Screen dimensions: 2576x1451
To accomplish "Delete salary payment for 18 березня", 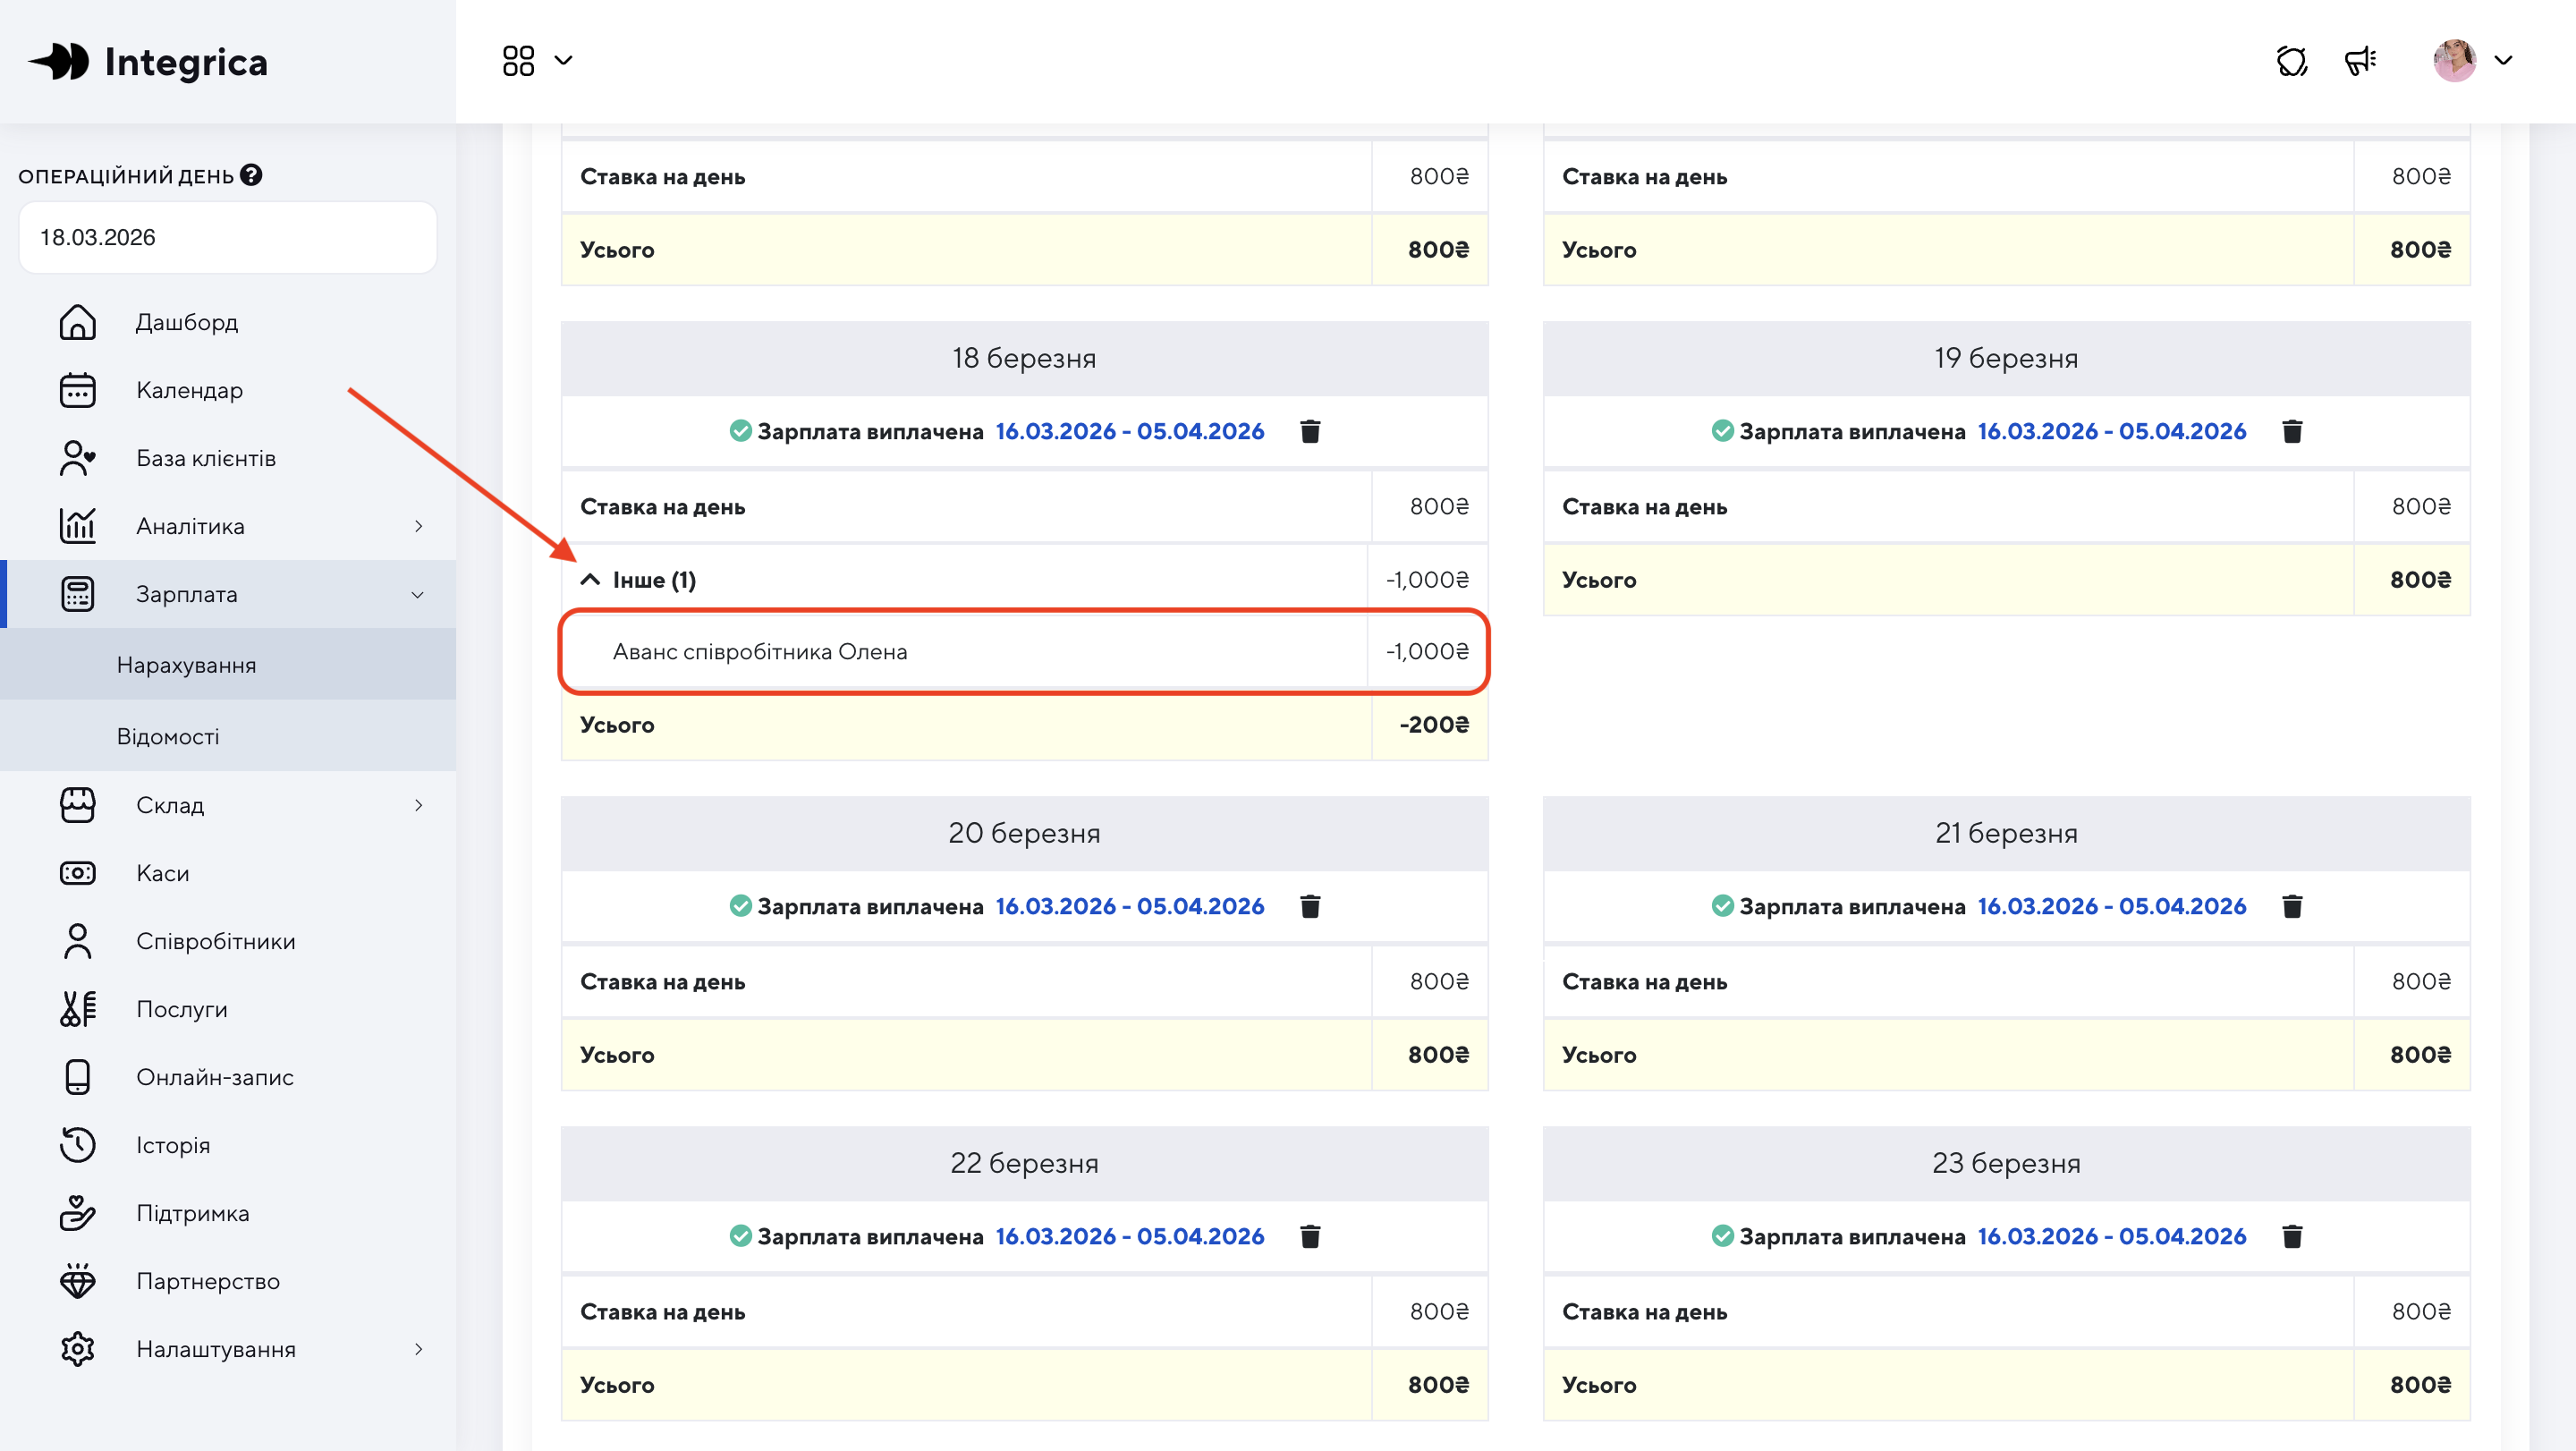I will pos(1310,431).
